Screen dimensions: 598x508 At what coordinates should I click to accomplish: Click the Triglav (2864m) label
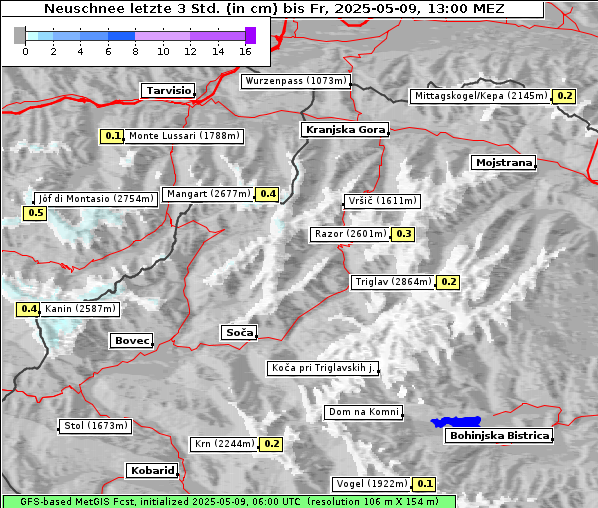tap(393, 282)
